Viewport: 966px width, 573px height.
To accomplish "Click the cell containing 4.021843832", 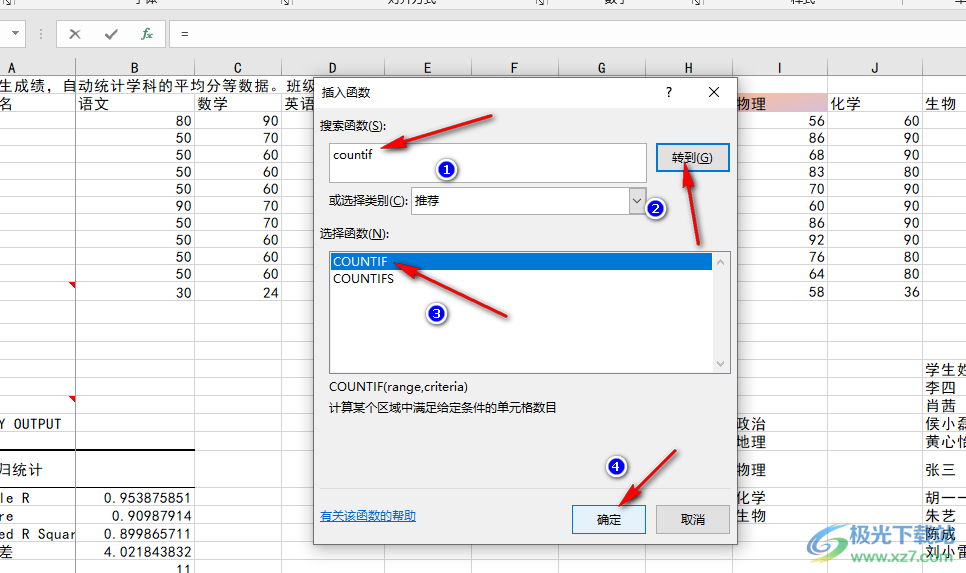I will [x=135, y=551].
